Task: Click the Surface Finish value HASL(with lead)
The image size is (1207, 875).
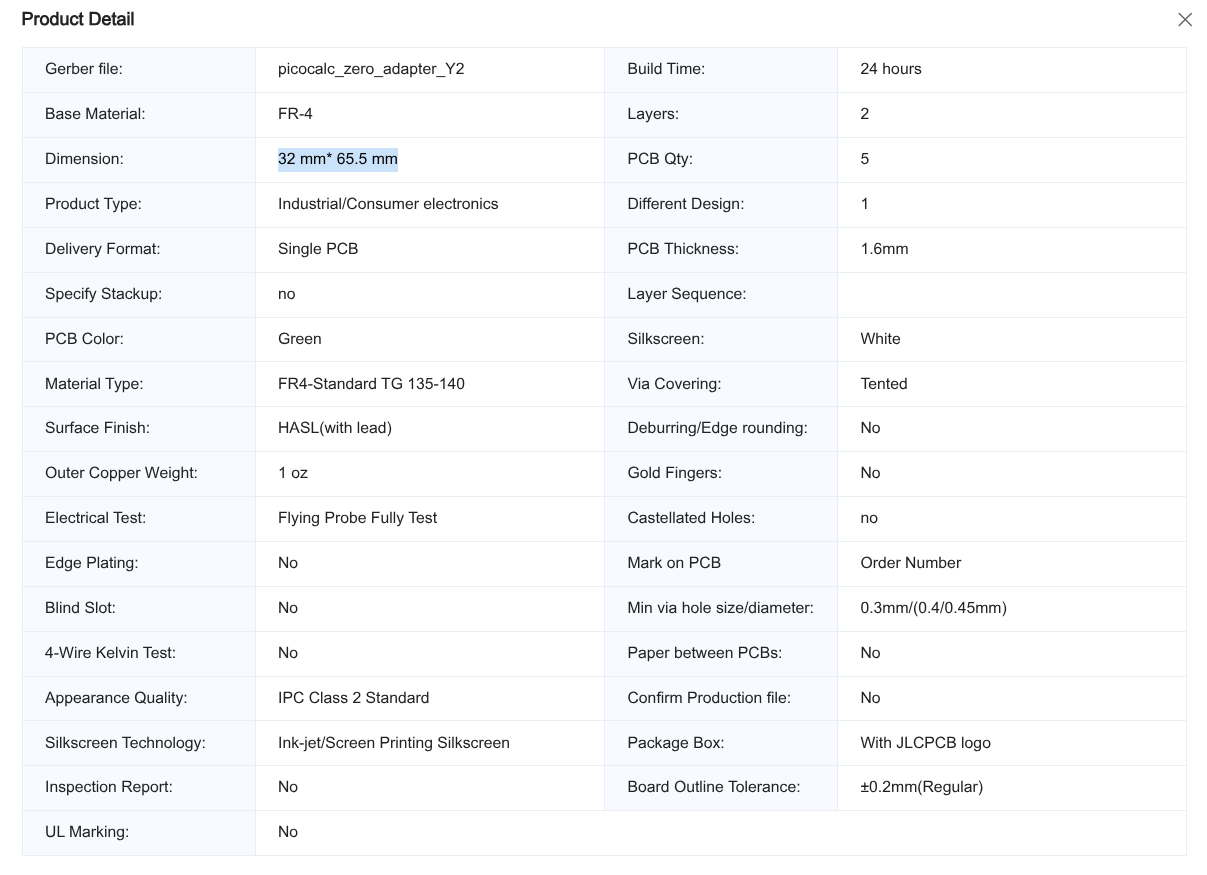Action: tap(335, 428)
